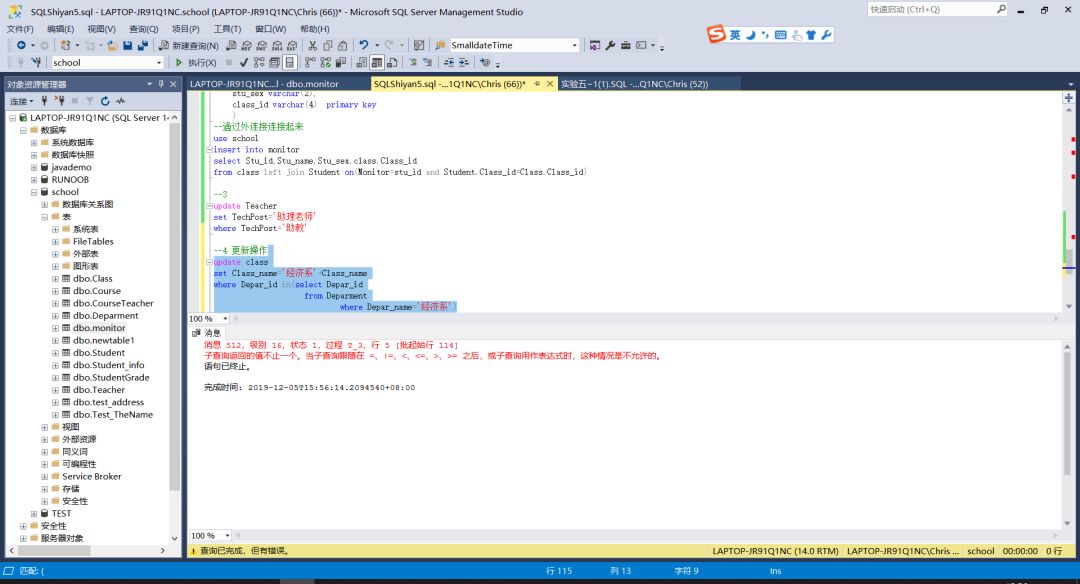Click the activity monitor icon in Object Explorer

tap(120, 101)
